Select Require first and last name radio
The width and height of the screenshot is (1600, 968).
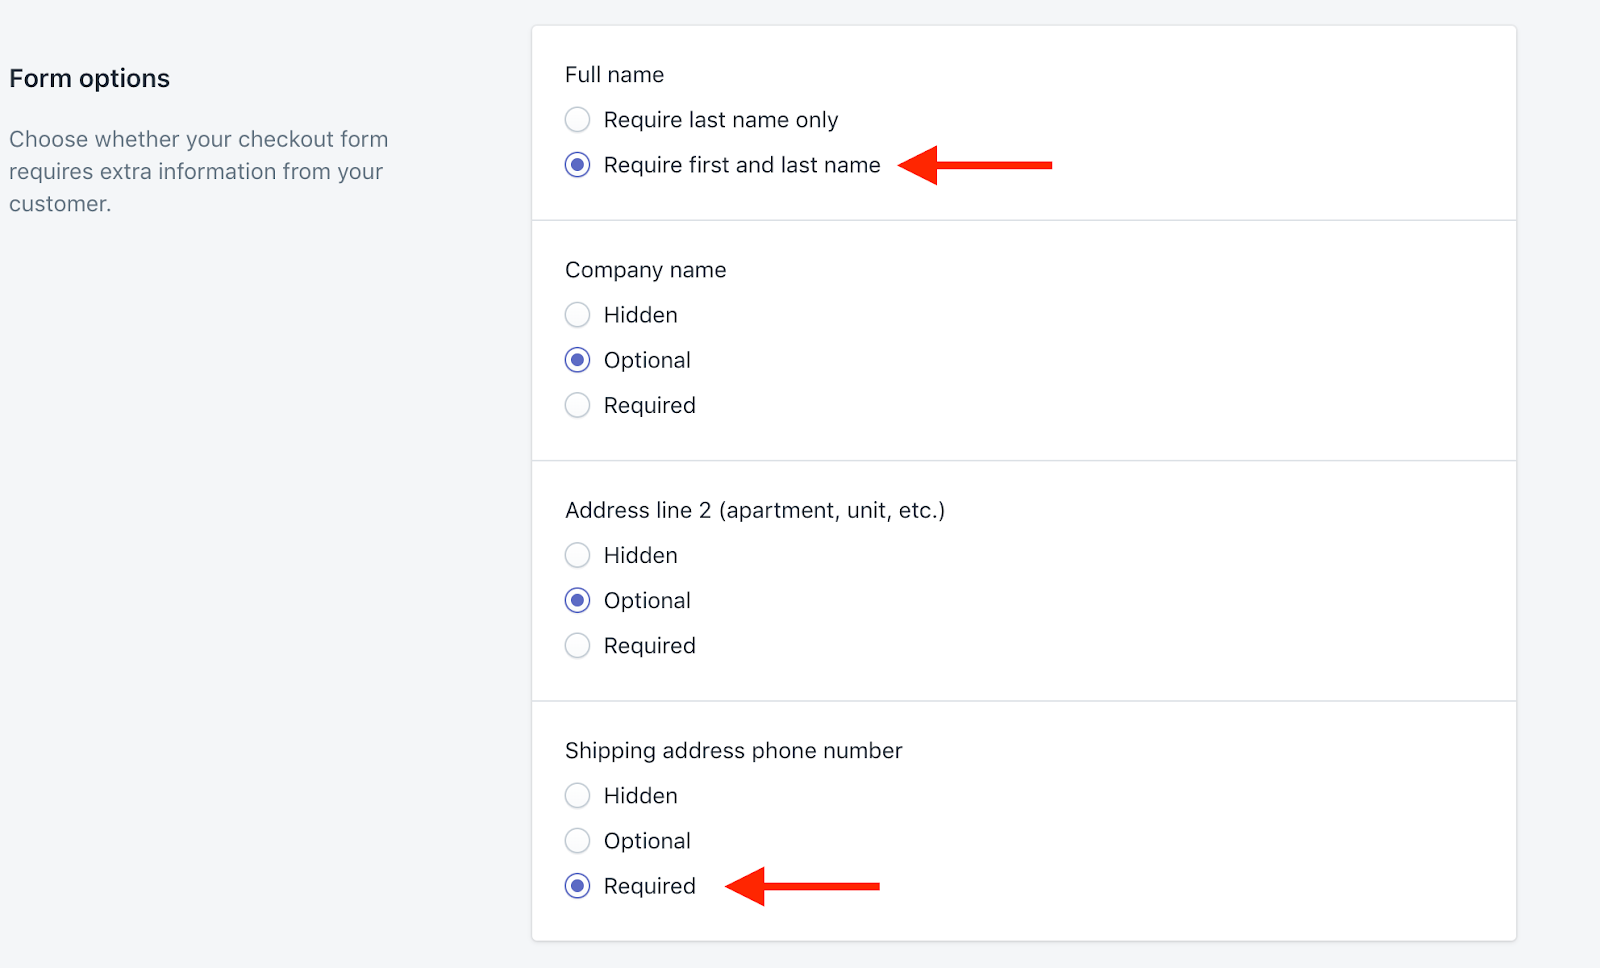click(577, 165)
